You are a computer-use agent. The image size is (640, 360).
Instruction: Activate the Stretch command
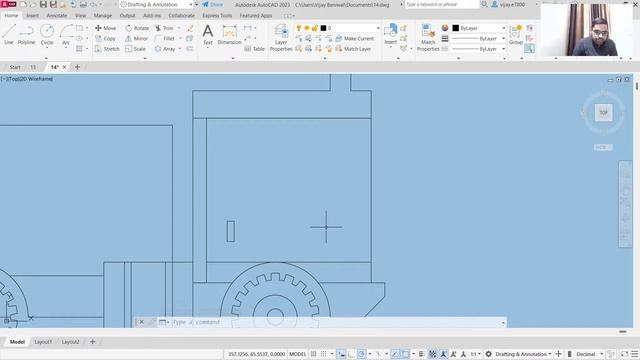[x=107, y=49]
